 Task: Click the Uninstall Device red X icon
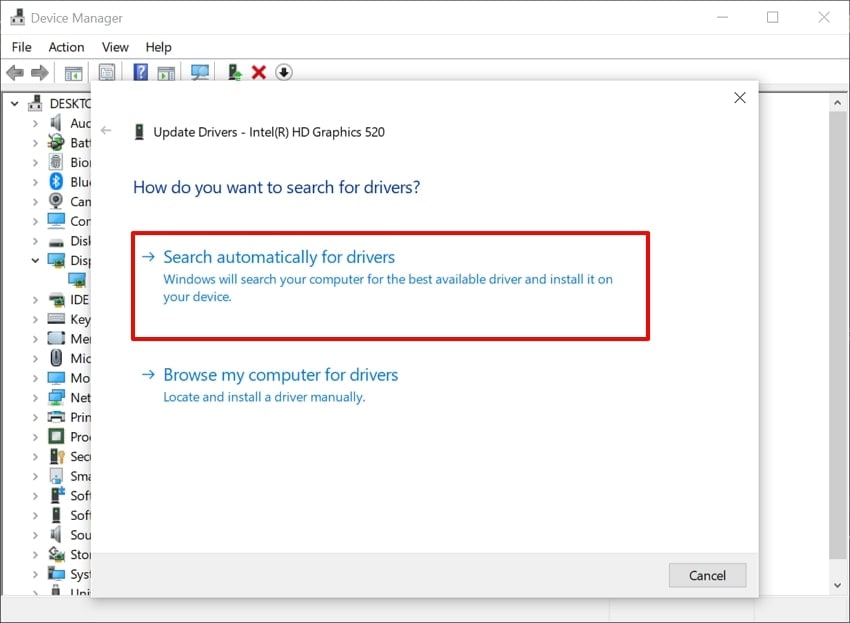click(x=258, y=72)
